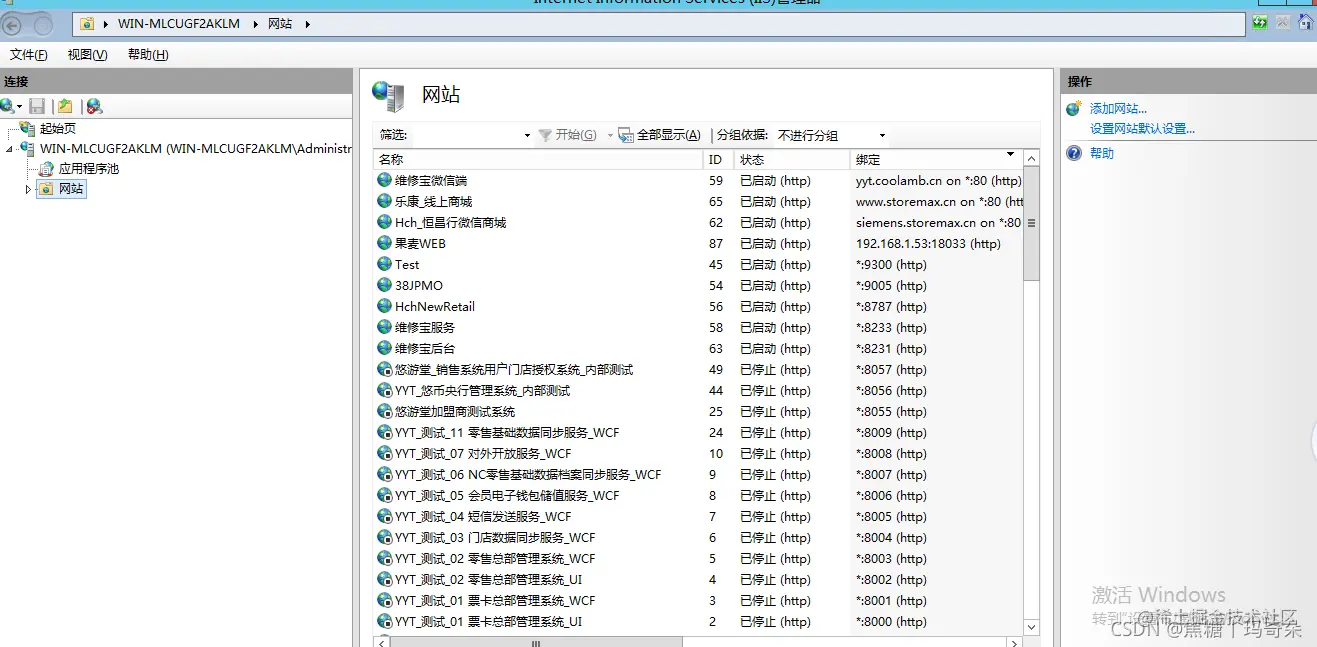1317x647 pixels.
Task: Click the create connection globe icon
Action: click(8, 106)
